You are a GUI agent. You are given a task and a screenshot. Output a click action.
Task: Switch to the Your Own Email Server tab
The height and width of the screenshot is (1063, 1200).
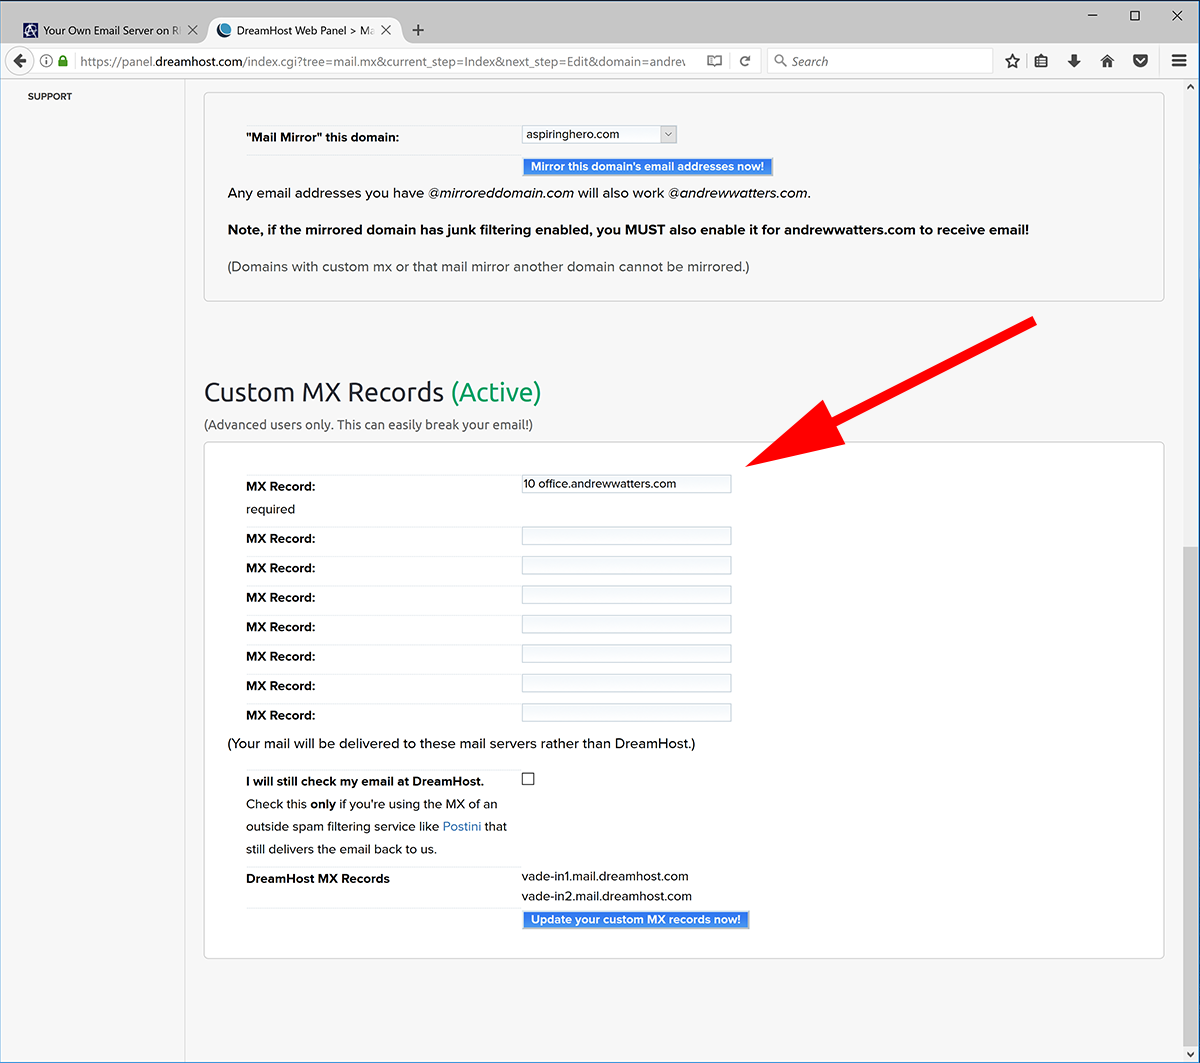[111, 30]
